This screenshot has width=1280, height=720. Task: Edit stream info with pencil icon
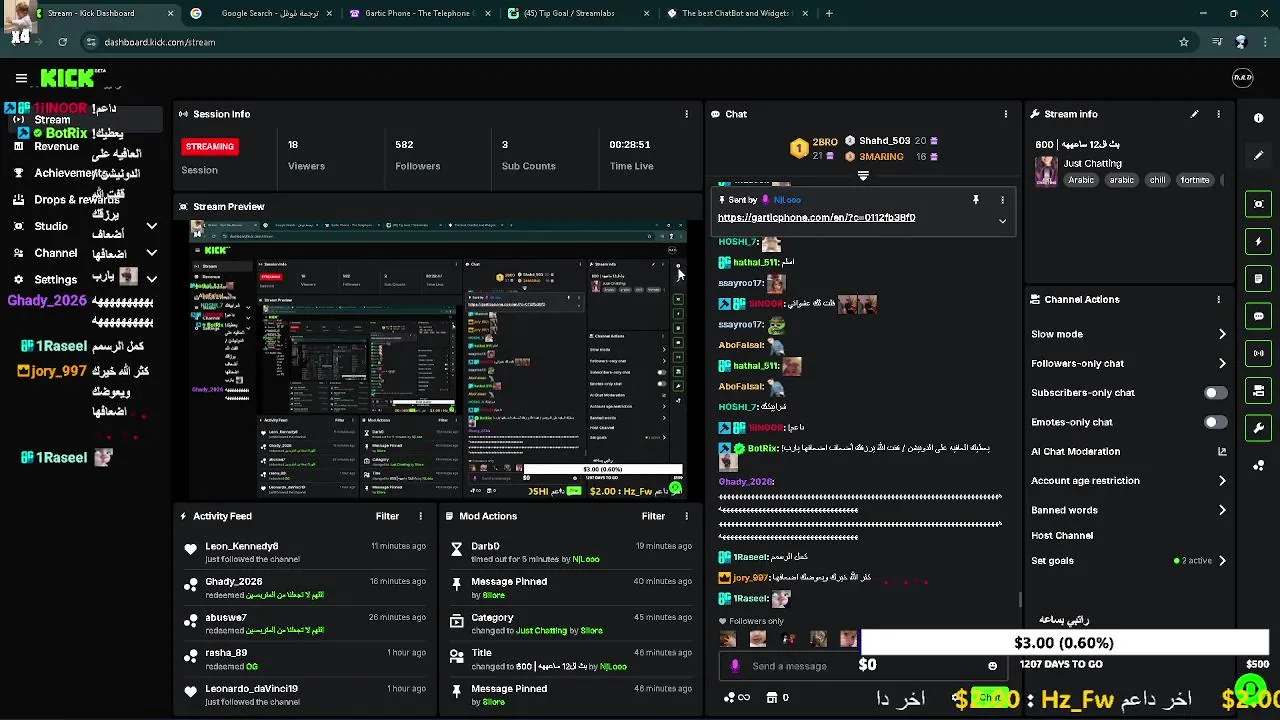pyautogui.click(x=1194, y=114)
